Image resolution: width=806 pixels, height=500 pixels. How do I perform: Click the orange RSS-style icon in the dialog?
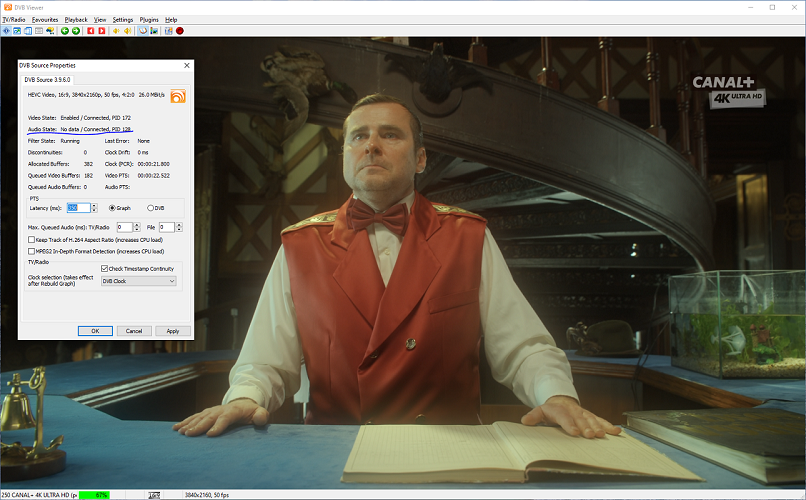[178, 96]
